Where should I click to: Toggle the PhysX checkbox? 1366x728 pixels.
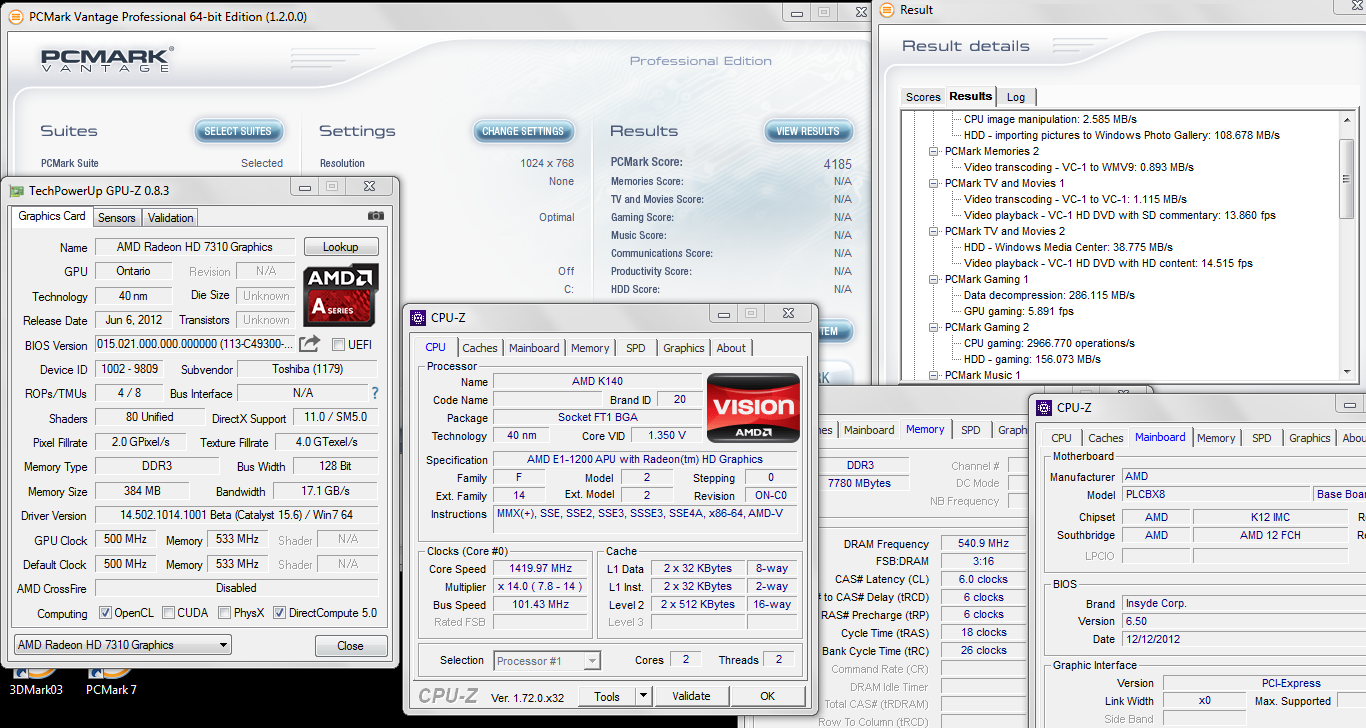tap(225, 613)
